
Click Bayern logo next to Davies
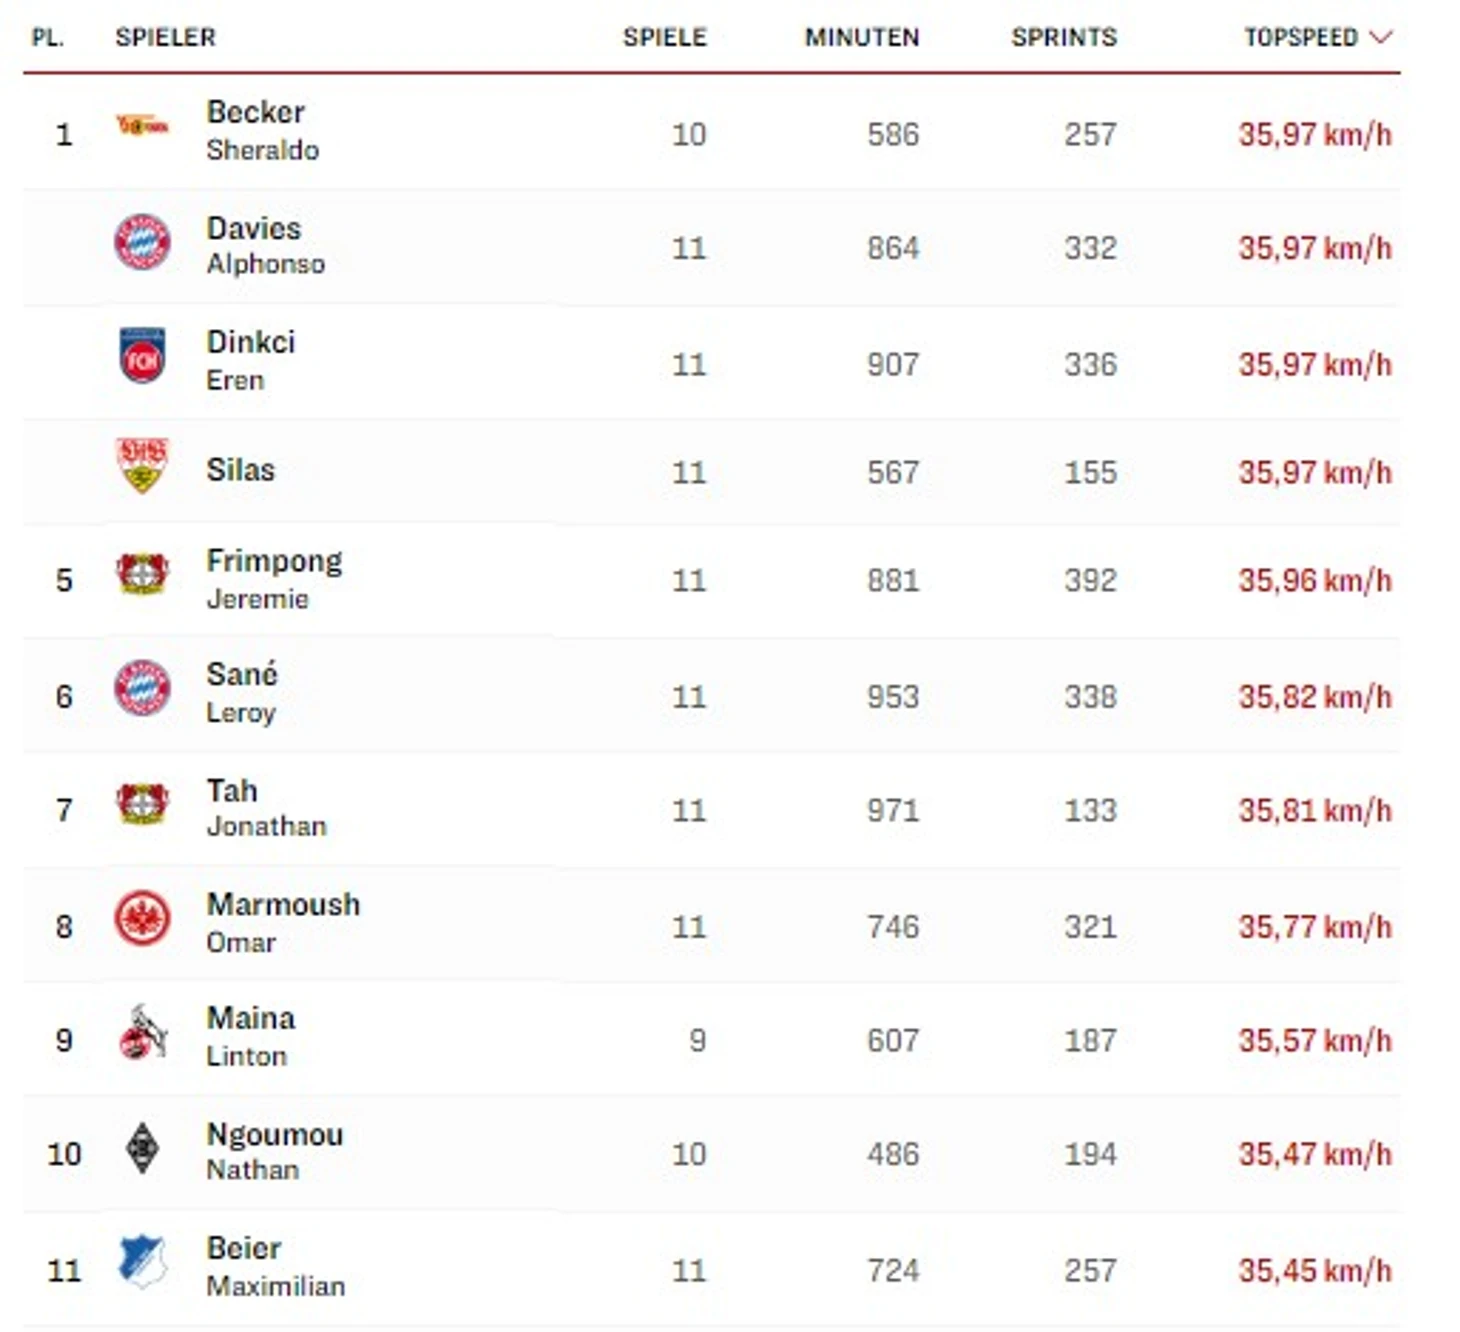coord(142,242)
